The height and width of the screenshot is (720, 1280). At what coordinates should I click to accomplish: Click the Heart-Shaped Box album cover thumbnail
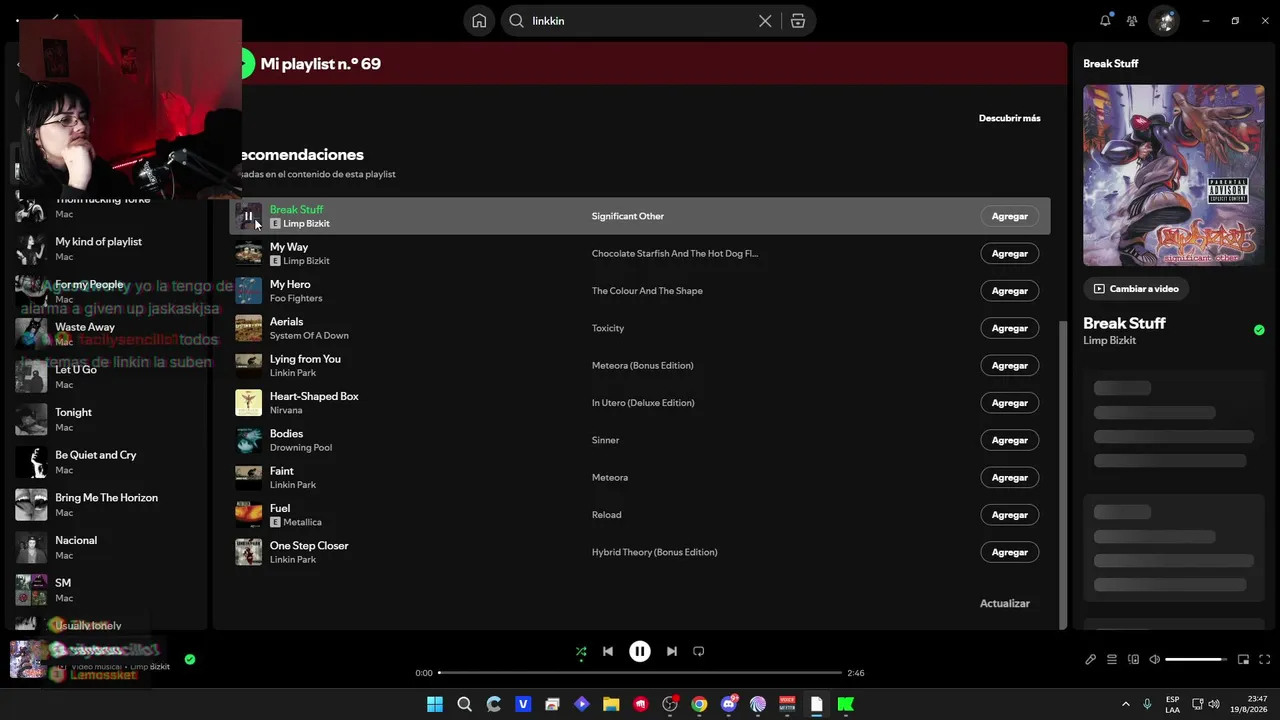point(248,403)
